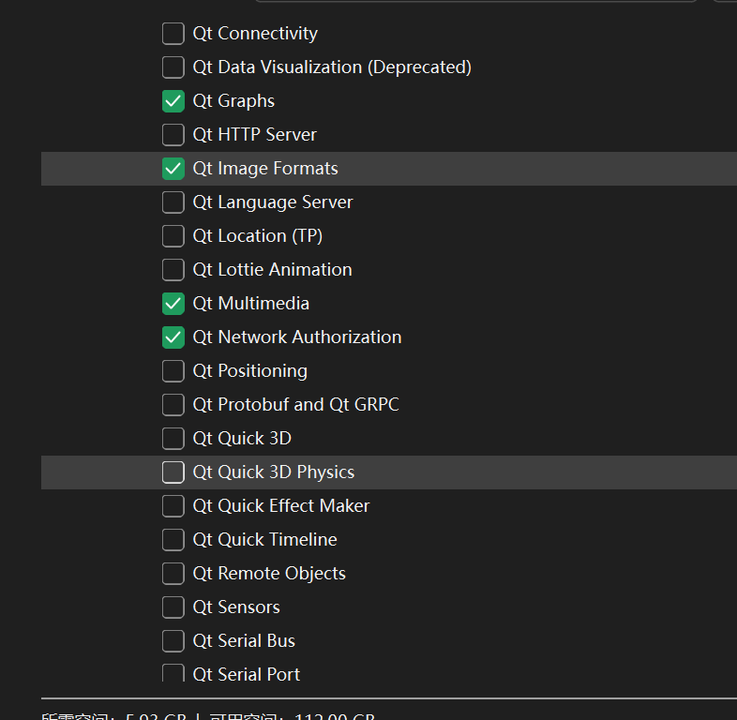Select Qt Lottie Animation checkbox
The height and width of the screenshot is (720, 737).
point(173,269)
